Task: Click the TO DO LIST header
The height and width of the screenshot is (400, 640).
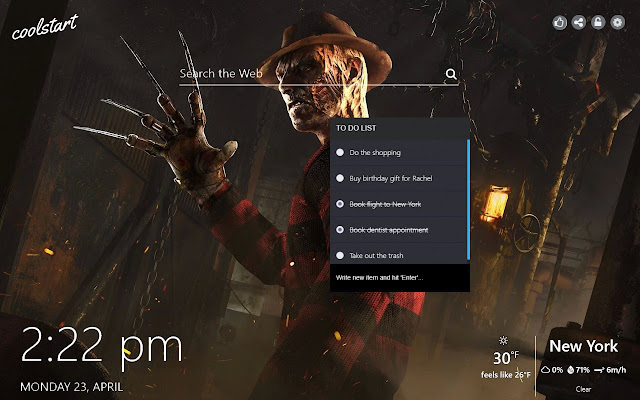Action: (x=356, y=128)
